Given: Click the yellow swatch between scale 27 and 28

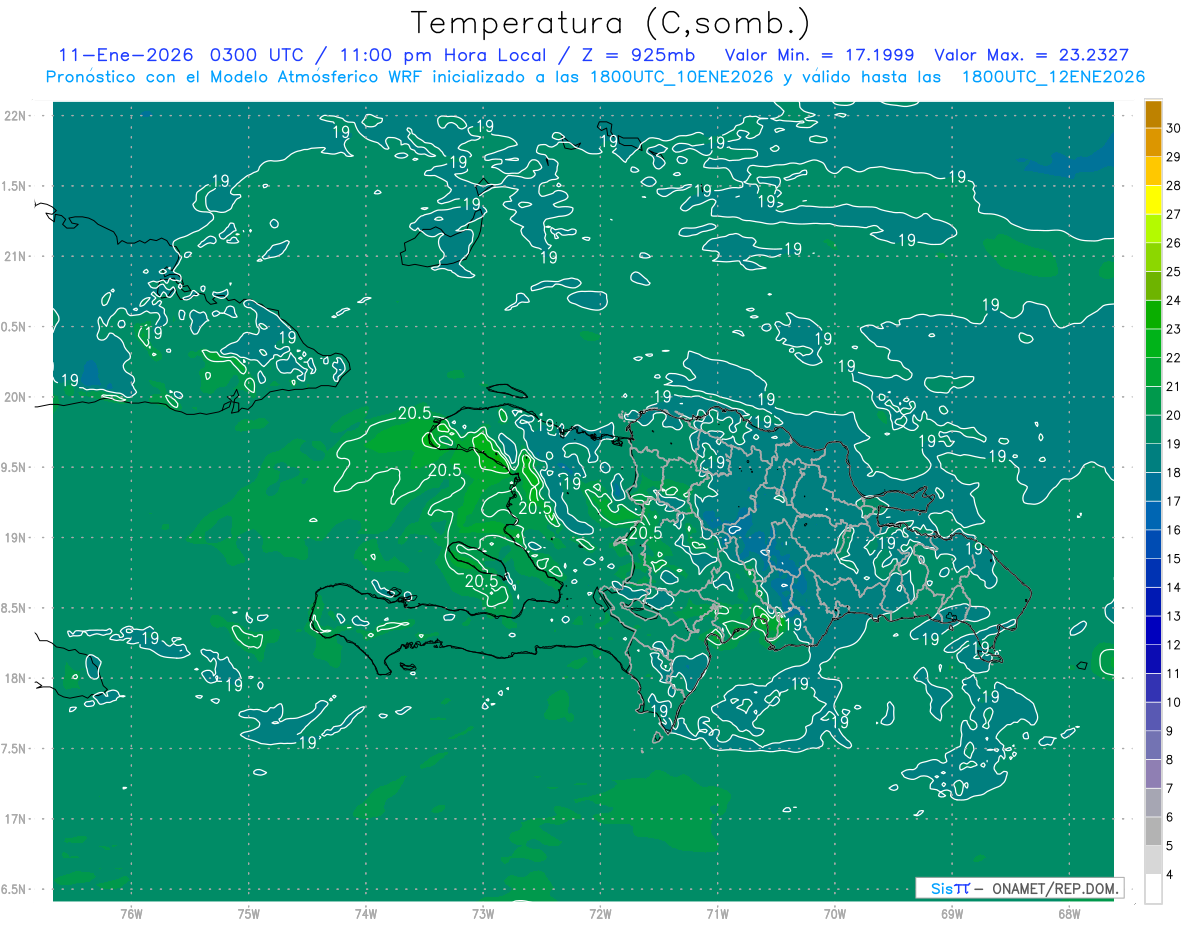Looking at the screenshot, I should point(1153,200).
